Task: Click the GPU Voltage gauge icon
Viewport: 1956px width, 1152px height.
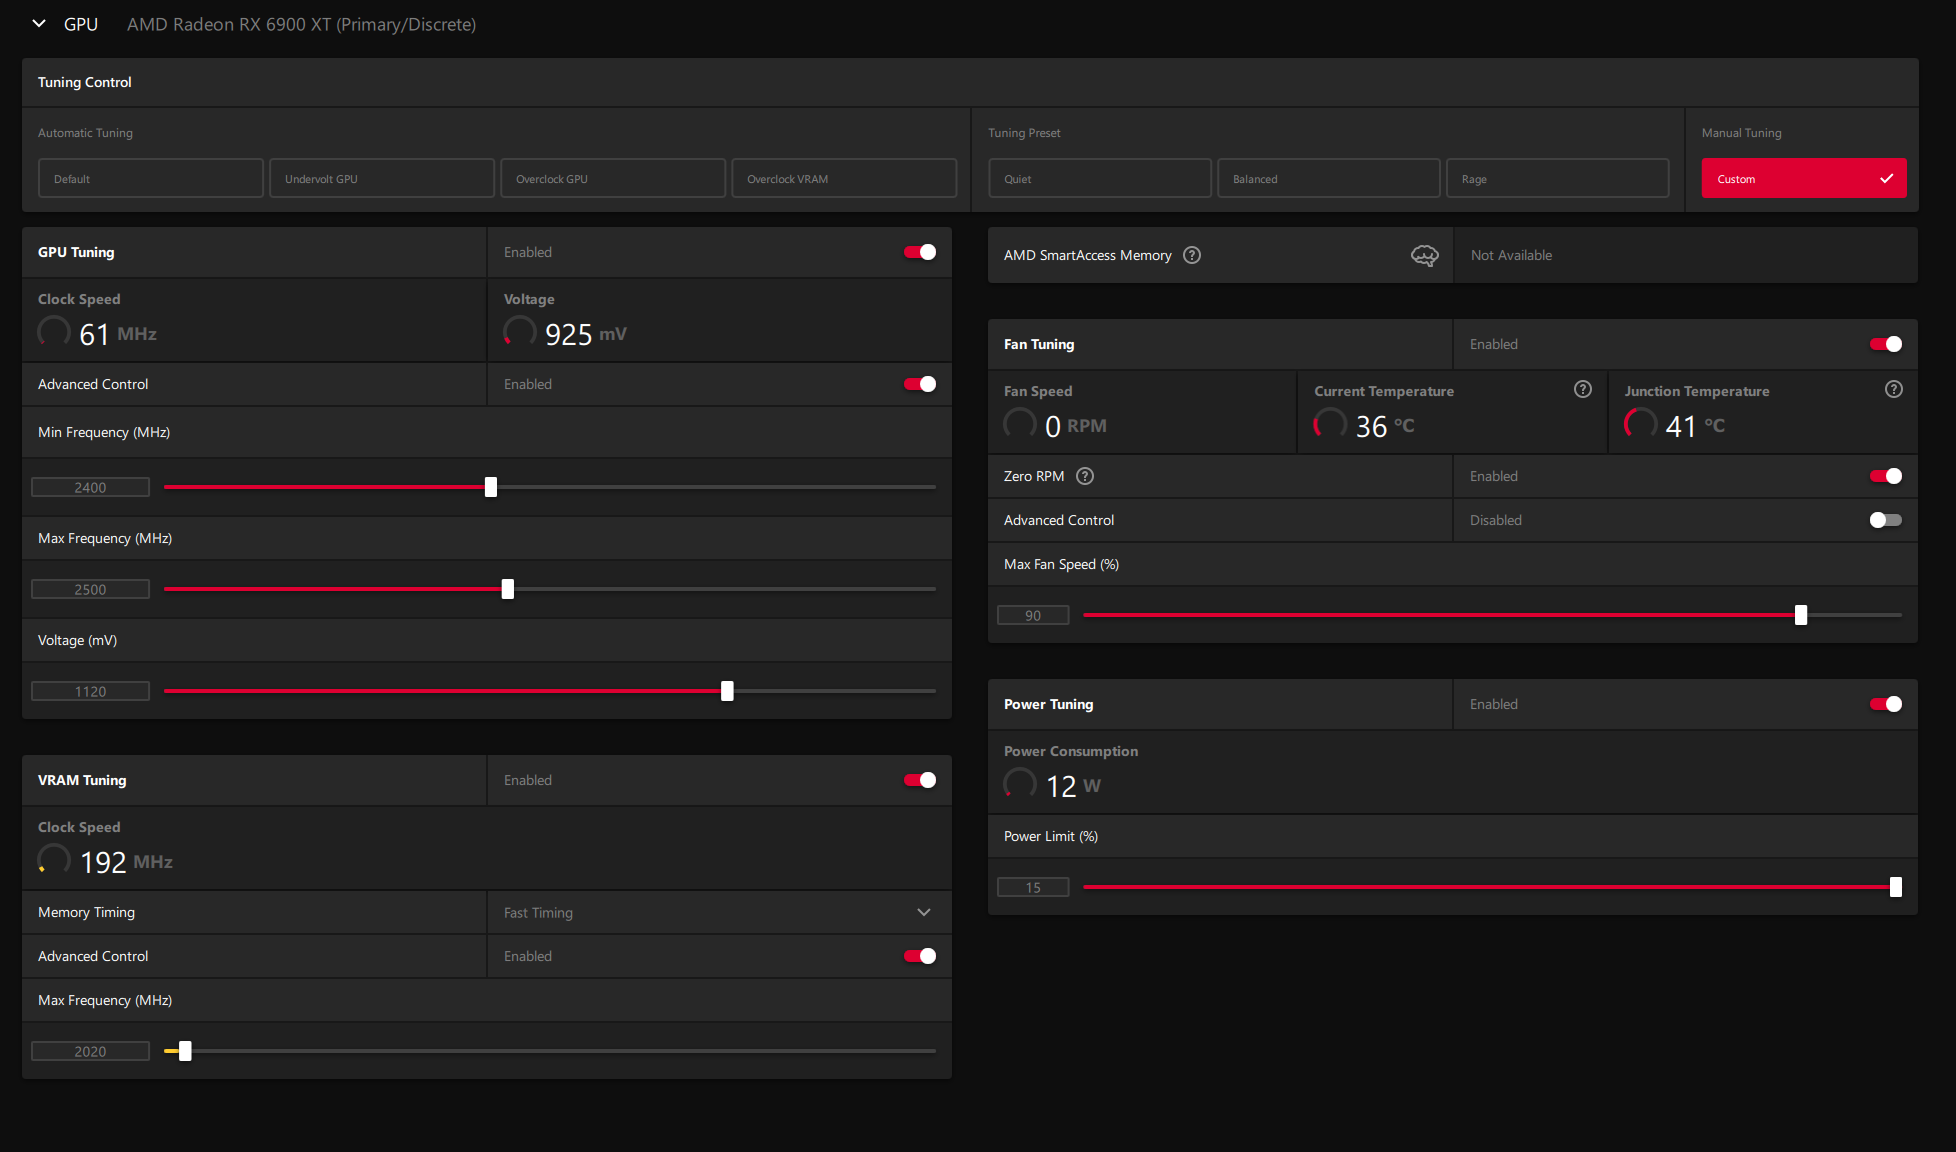Action: coord(520,331)
